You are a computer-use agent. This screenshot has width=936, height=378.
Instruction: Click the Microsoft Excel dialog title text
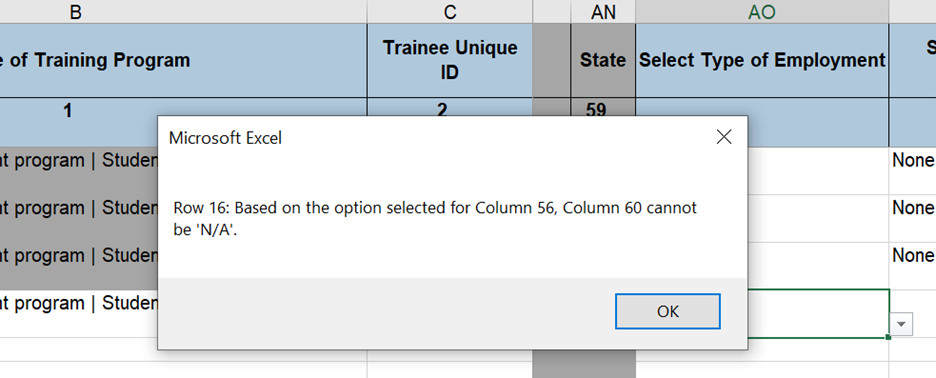pos(225,138)
